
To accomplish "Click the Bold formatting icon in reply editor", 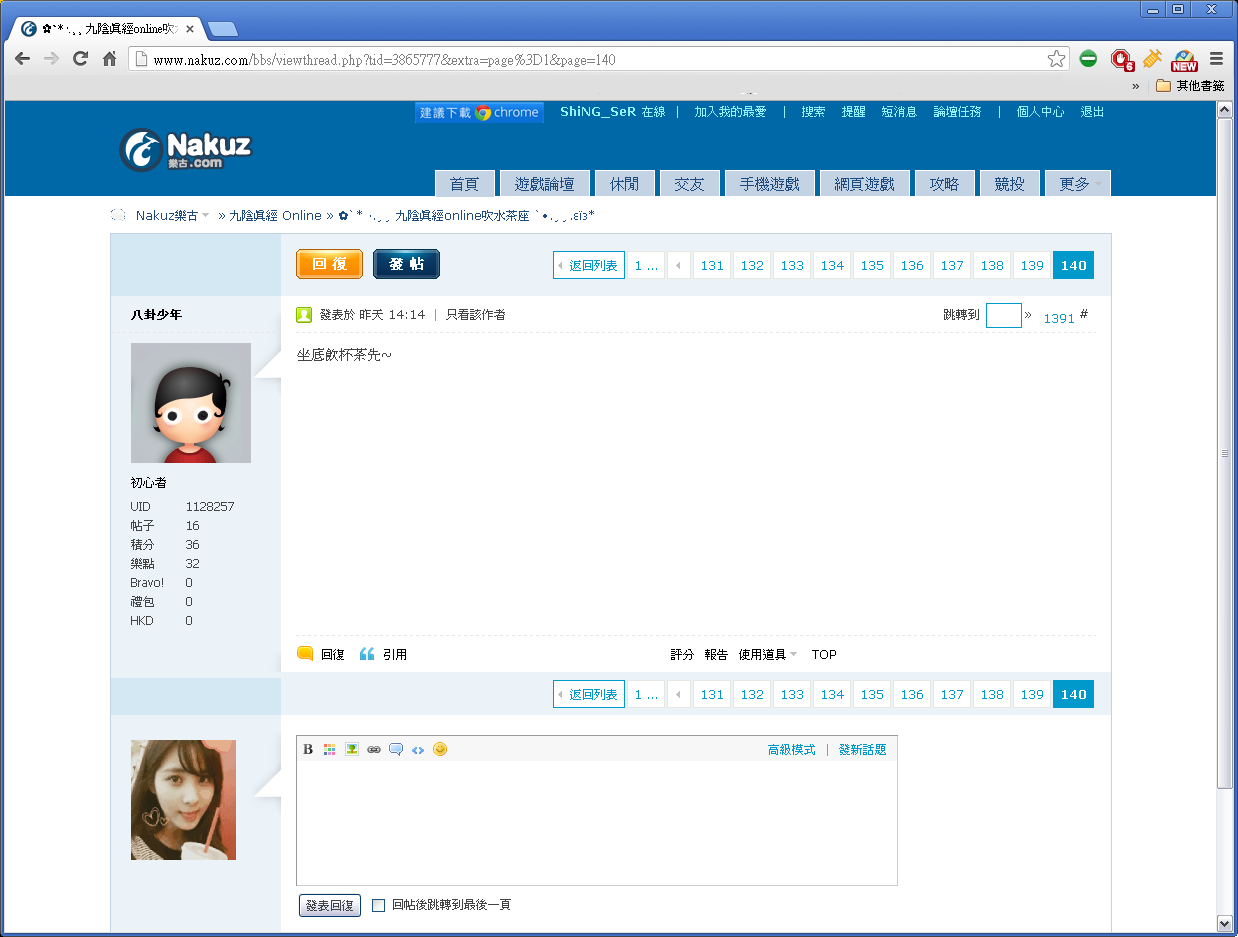I will click(308, 749).
